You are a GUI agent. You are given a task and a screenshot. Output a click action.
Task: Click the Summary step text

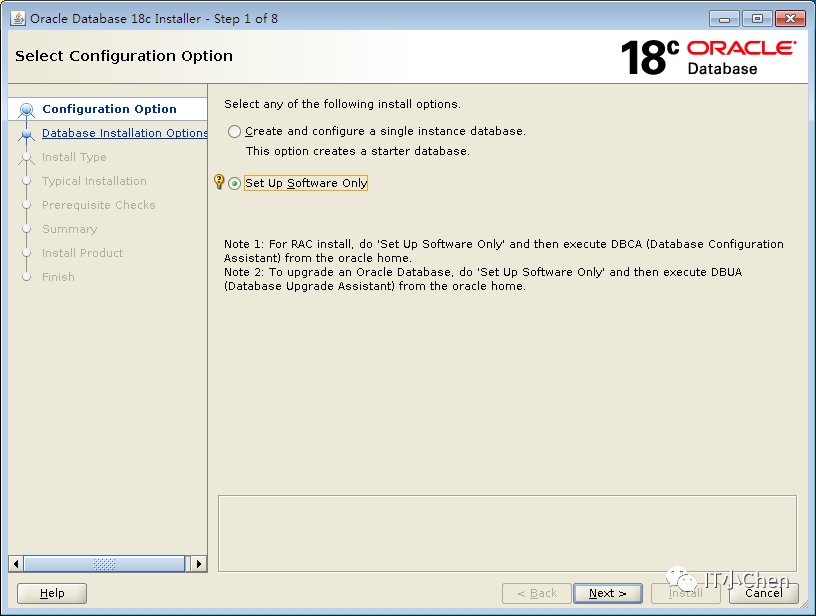click(69, 229)
